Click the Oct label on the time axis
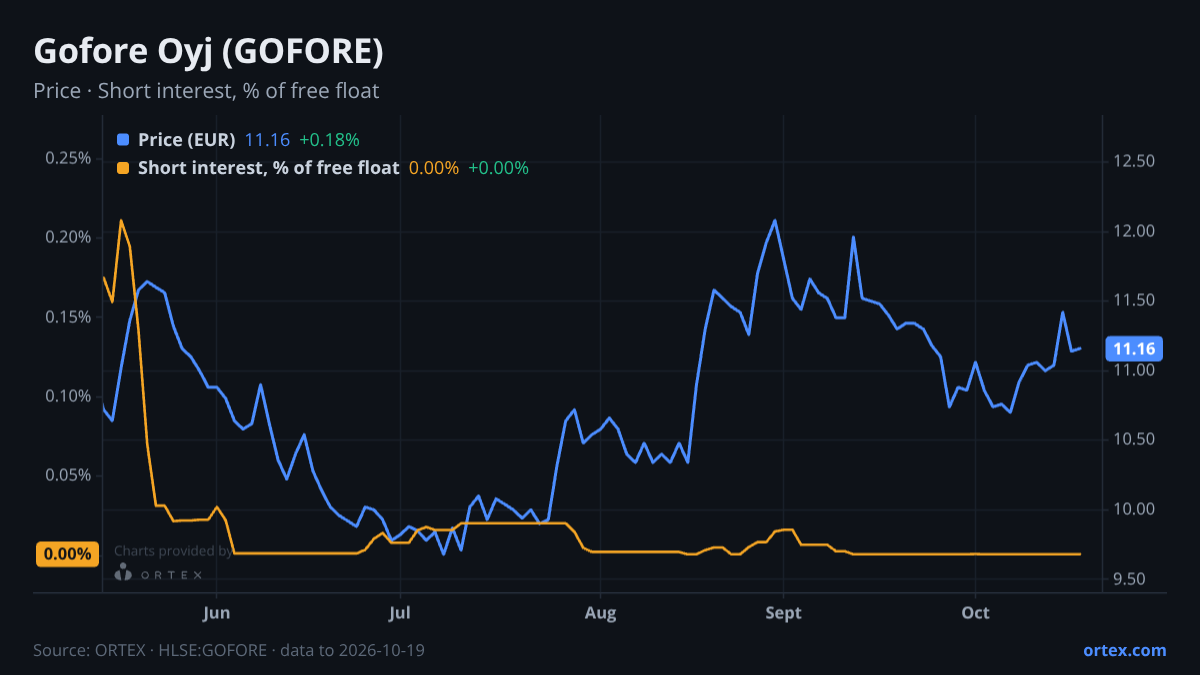Screen dimensions: 1200x675 975,612
